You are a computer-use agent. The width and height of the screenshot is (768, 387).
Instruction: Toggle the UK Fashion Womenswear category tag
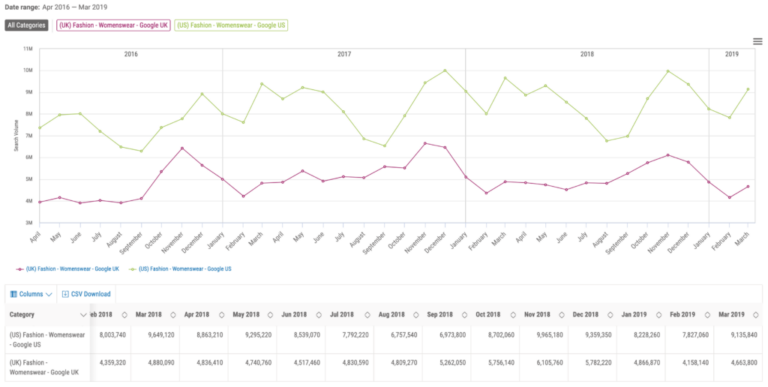114,25
